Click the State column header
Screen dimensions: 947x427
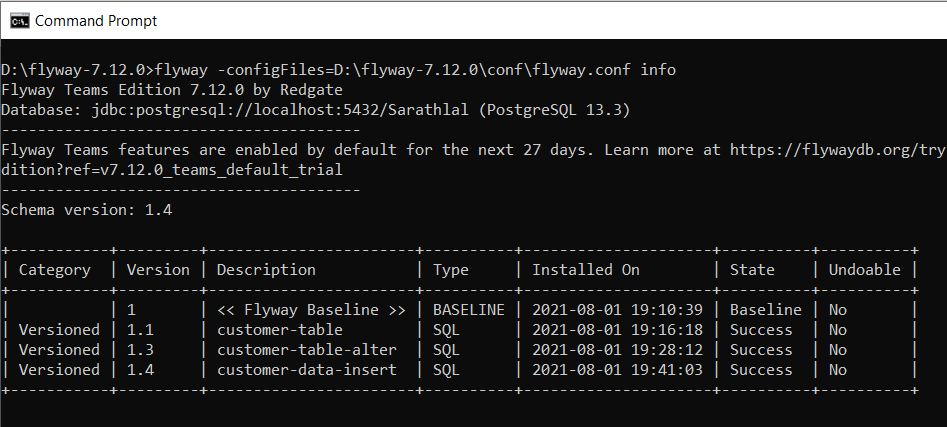coord(752,269)
